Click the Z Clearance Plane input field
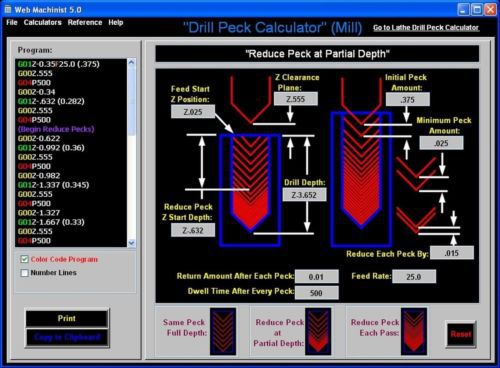 pyautogui.click(x=296, y=99)
